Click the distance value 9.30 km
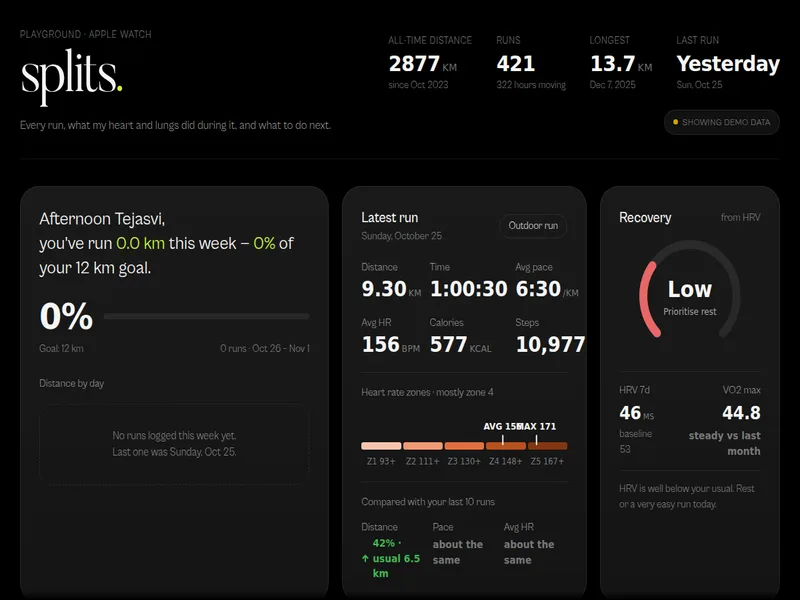Image resolution: width=800 pixels, height=600 pixels. pyautogui.click(x=391, y=289)
